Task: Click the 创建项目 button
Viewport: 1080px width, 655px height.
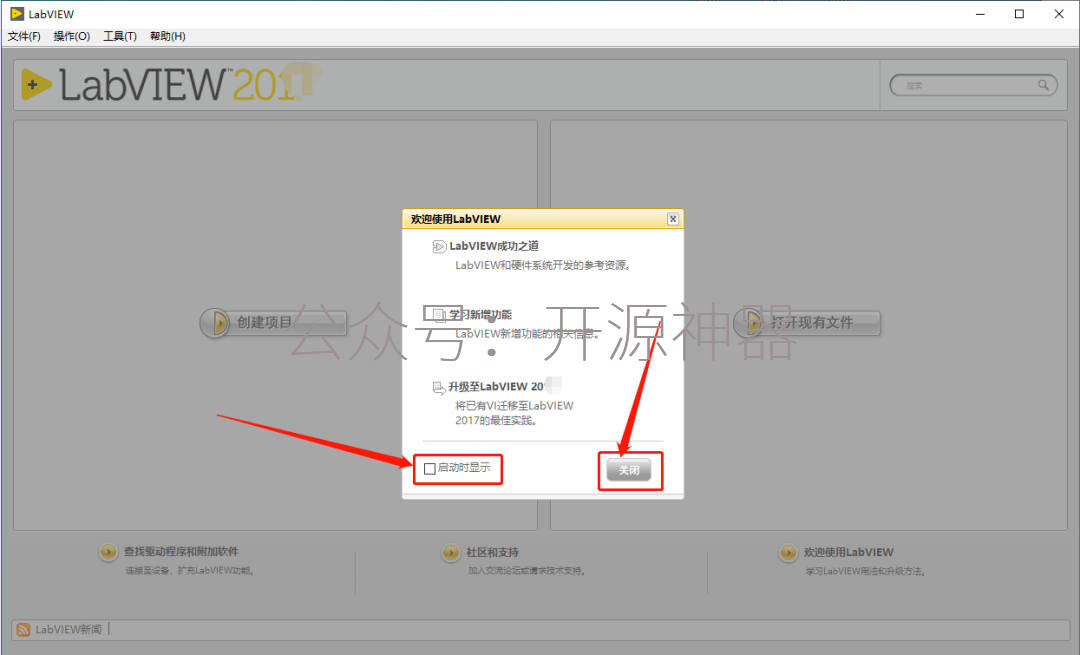Action: click(273, 322)
